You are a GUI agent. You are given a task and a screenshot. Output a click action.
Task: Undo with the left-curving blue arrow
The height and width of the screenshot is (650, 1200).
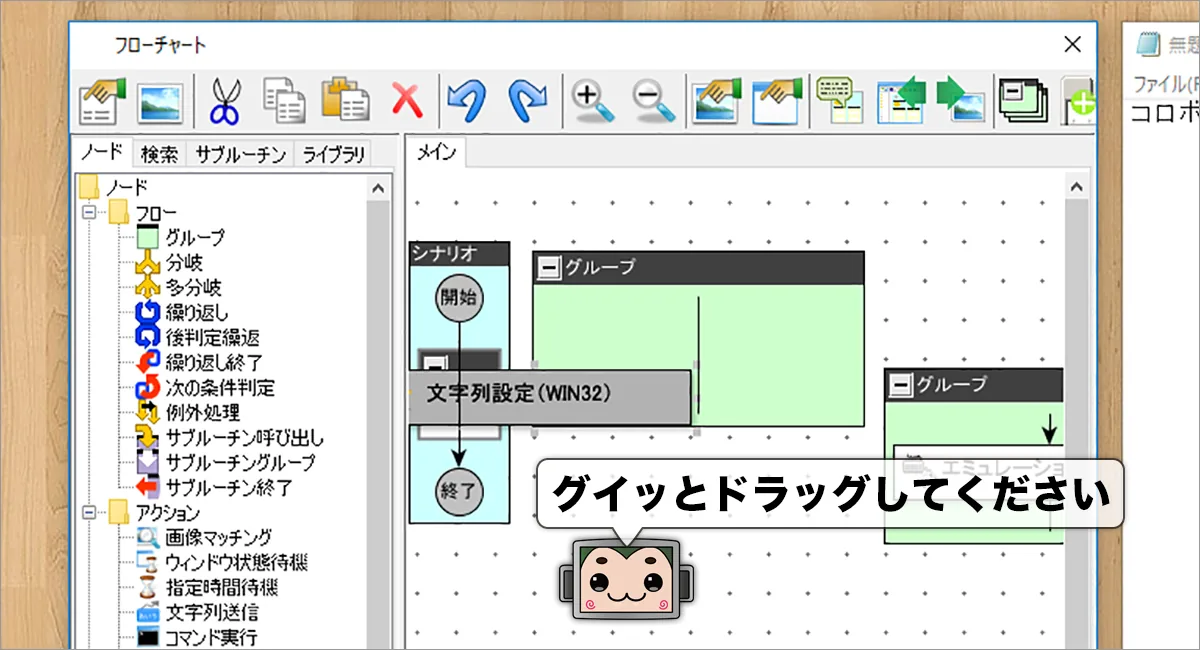465,100
